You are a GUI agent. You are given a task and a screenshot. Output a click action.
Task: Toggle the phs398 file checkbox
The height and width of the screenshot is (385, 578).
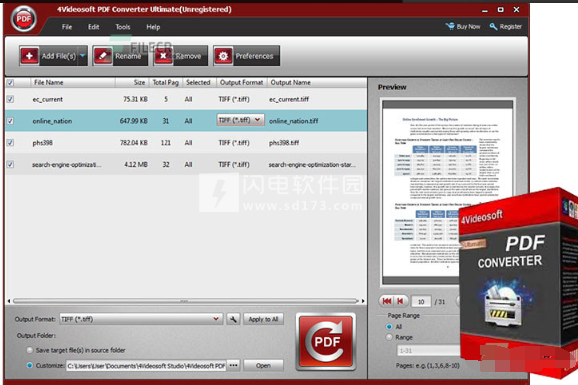pos(10,143)
